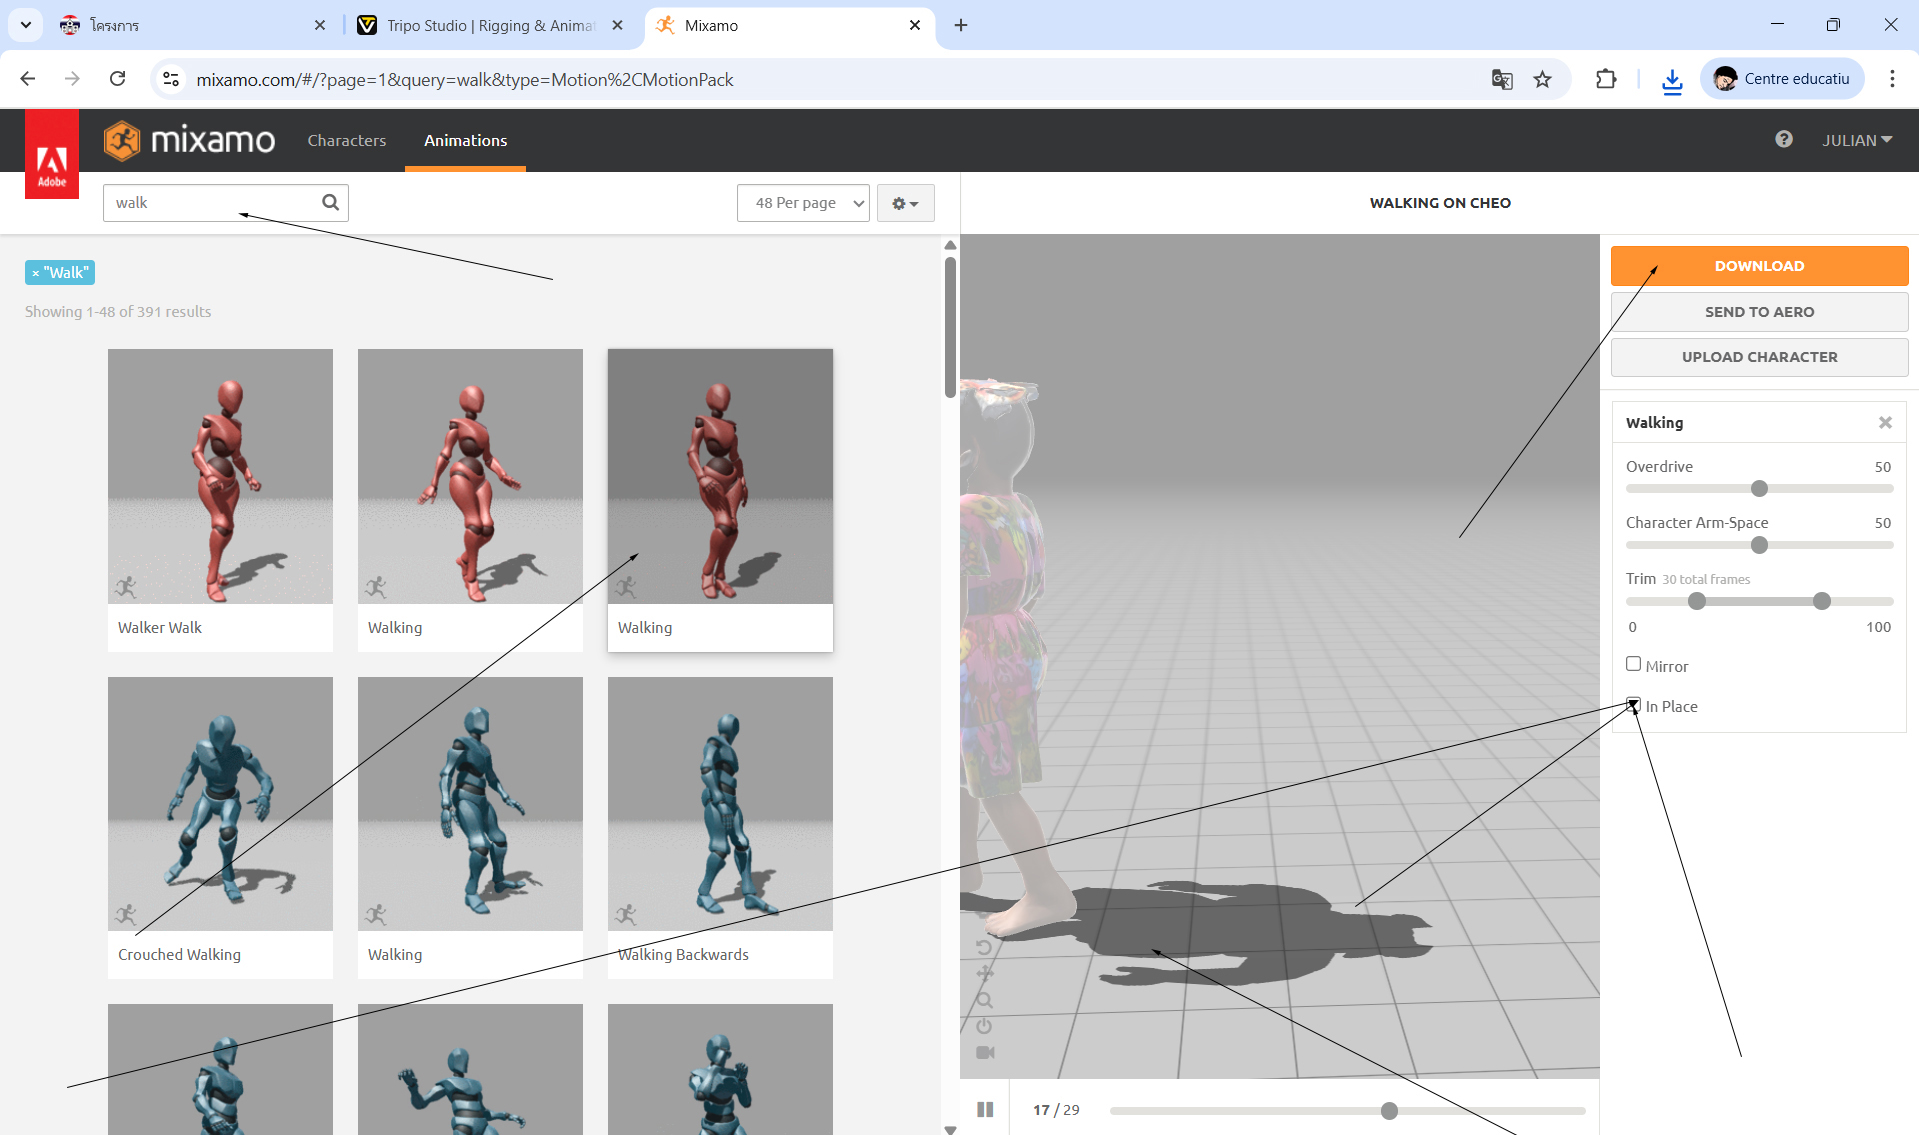The height and width of the screenshot is (1135, 1919).
Task: Open browser downloads icon
Action: 1671,79
